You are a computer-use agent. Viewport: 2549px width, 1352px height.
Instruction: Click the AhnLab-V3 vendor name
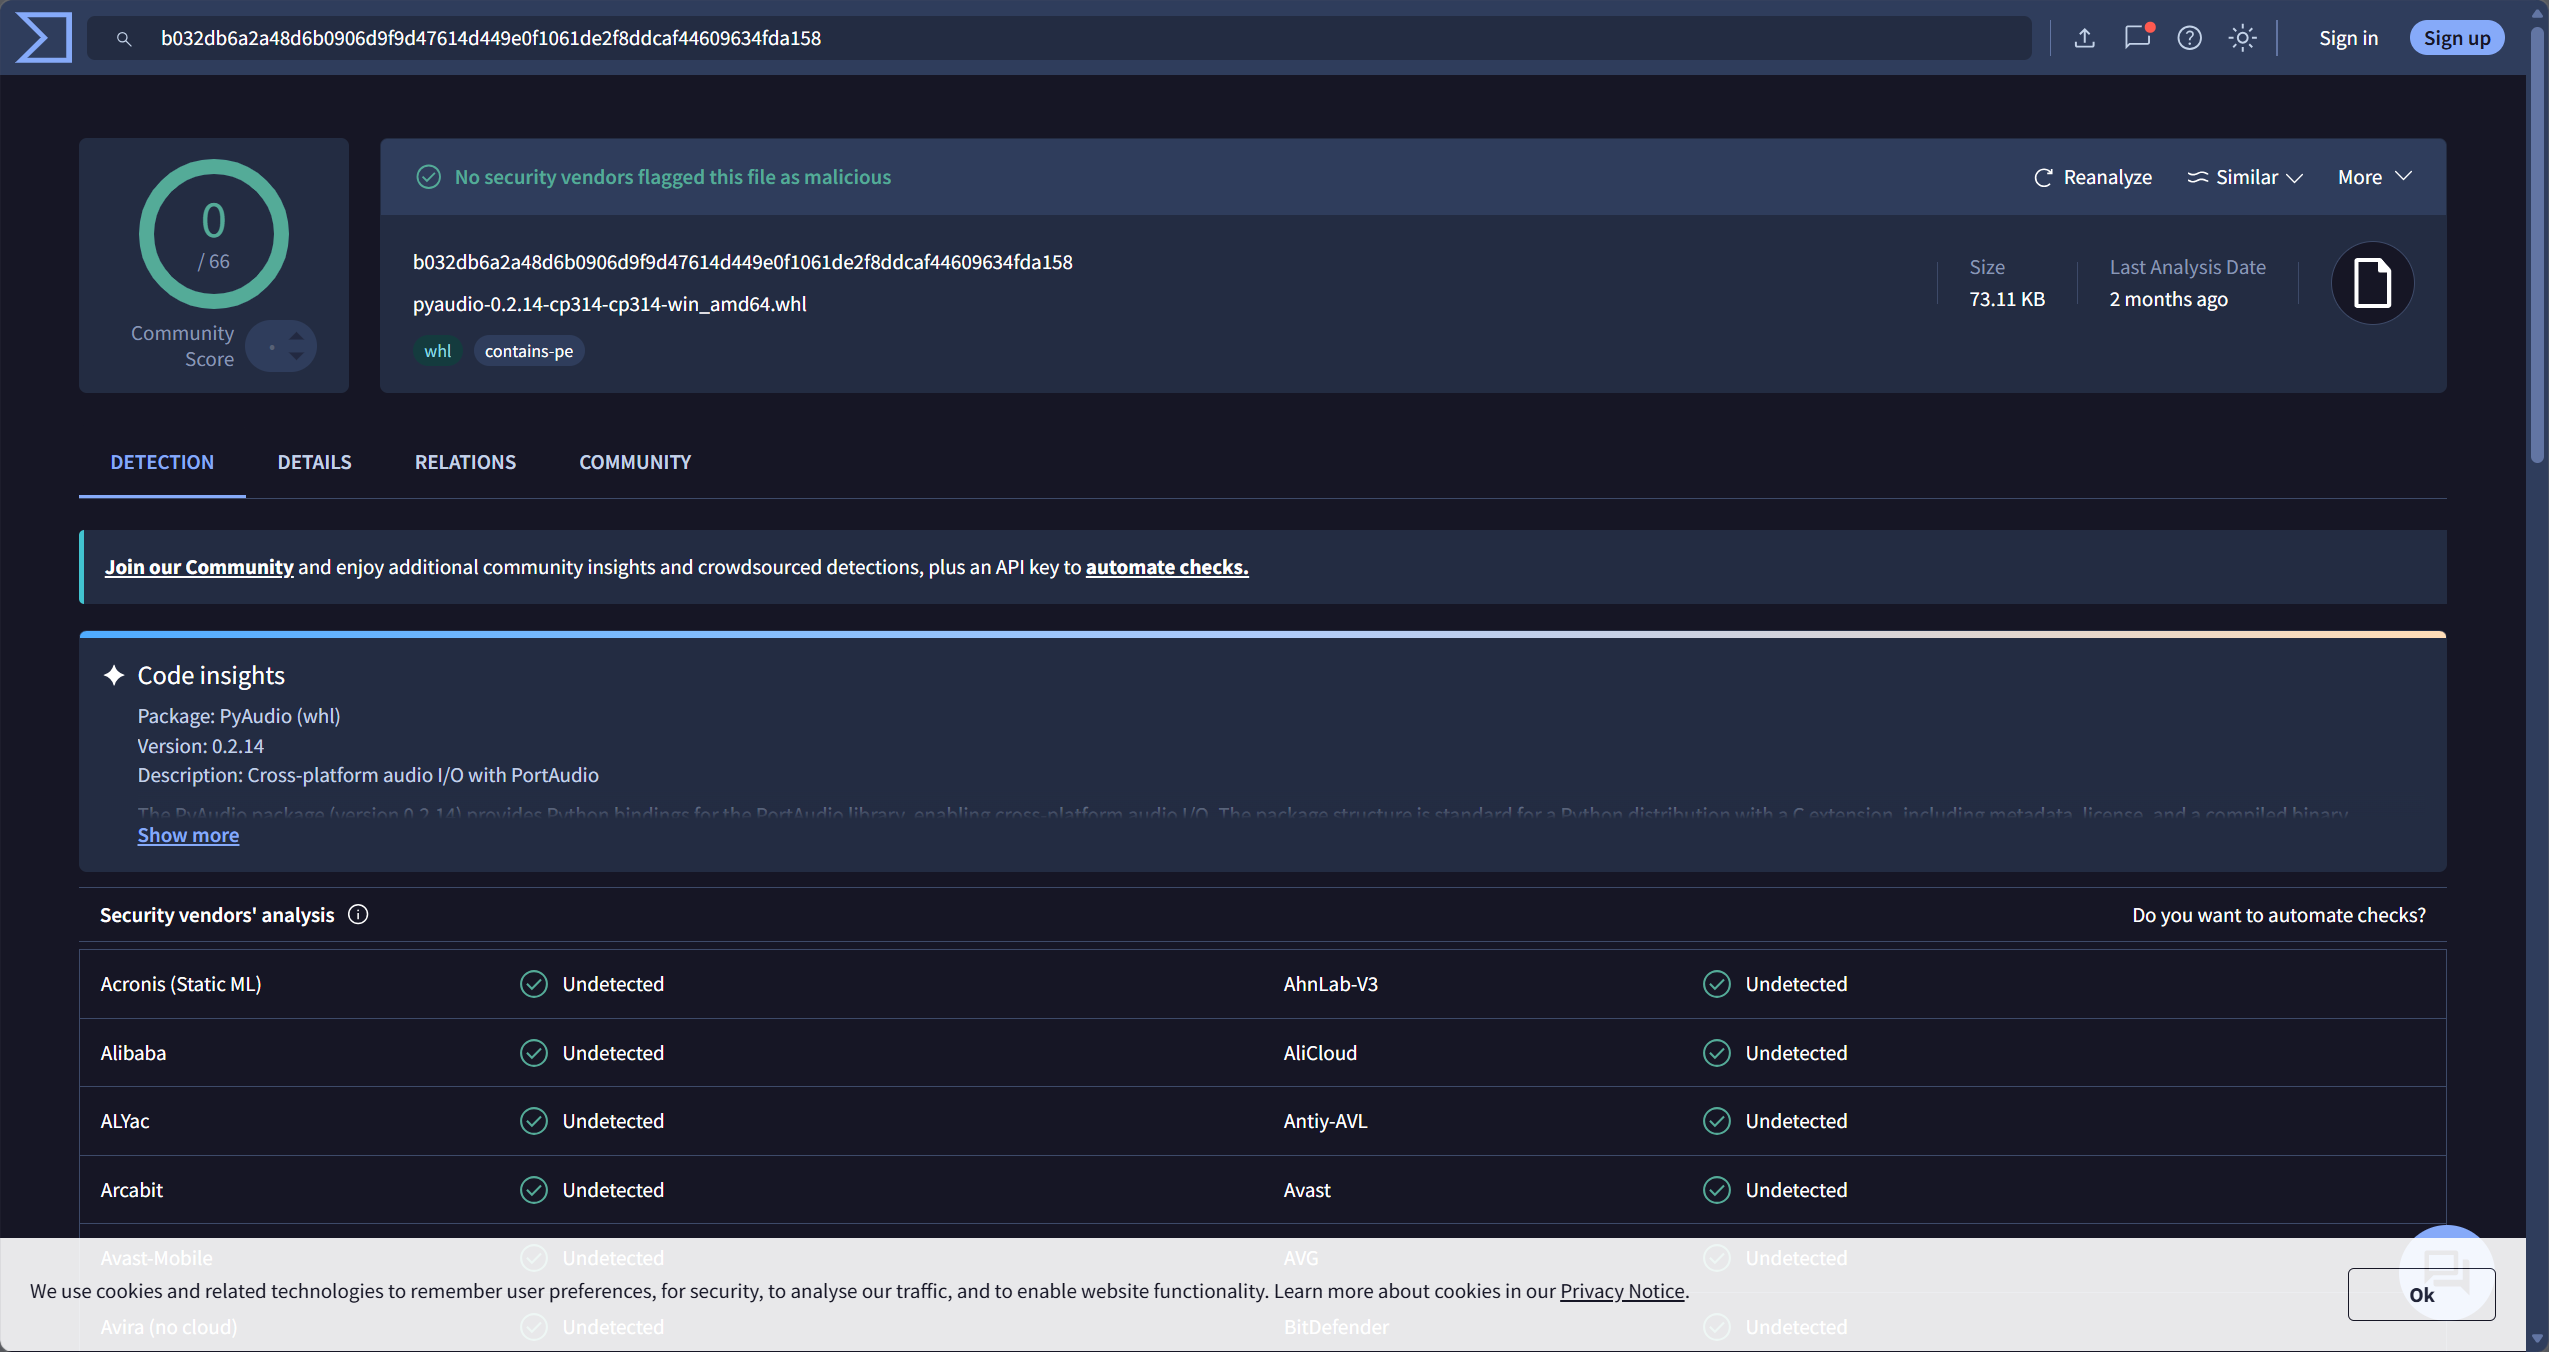(x=1330, y=984)
